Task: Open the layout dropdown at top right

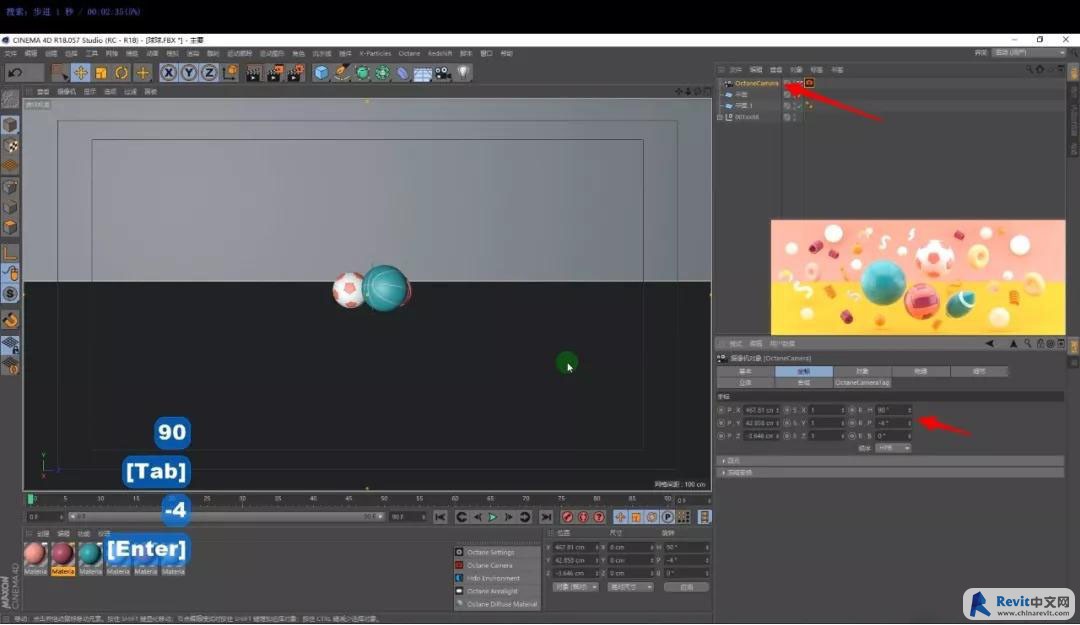Action: coord(1029,52)
